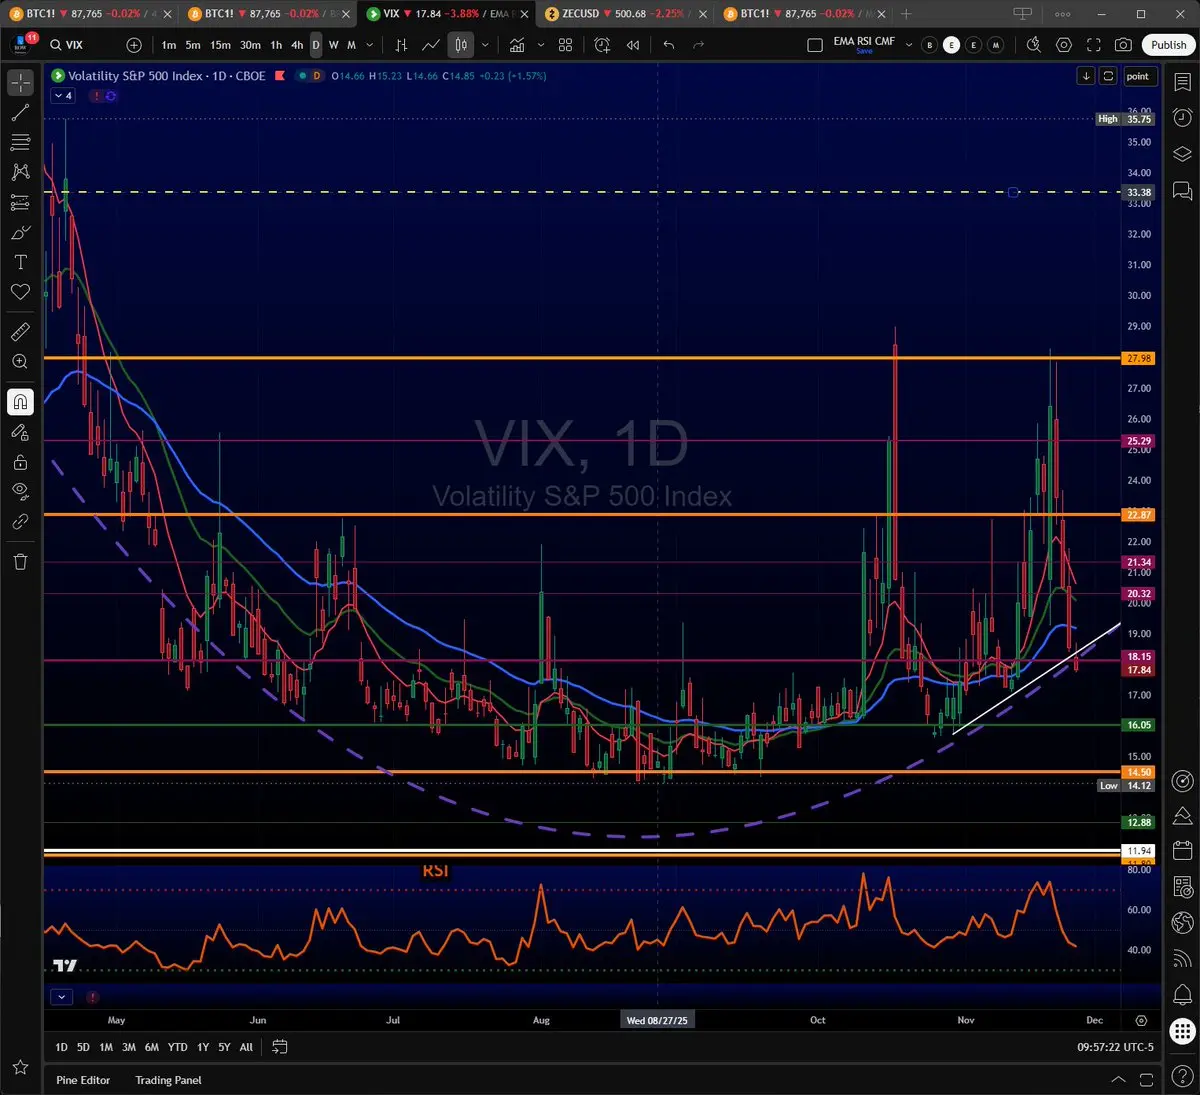Select the Text annotation tool

tap(20, 262)
